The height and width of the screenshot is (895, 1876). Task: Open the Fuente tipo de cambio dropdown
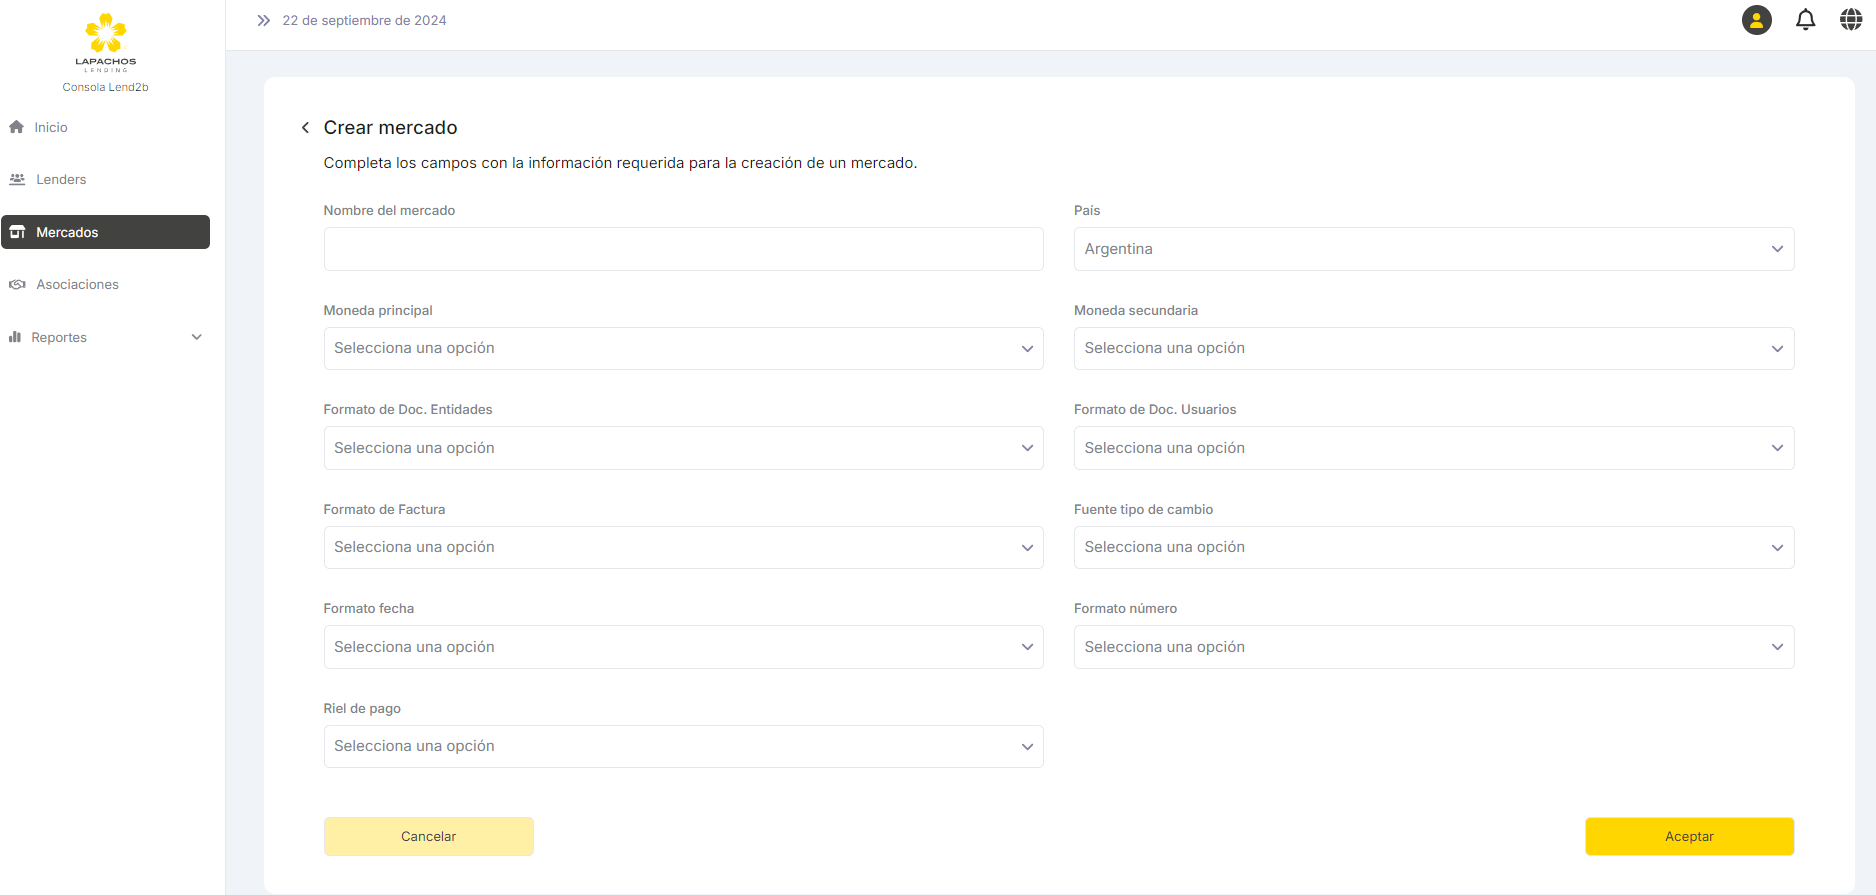coord(1433,548)
